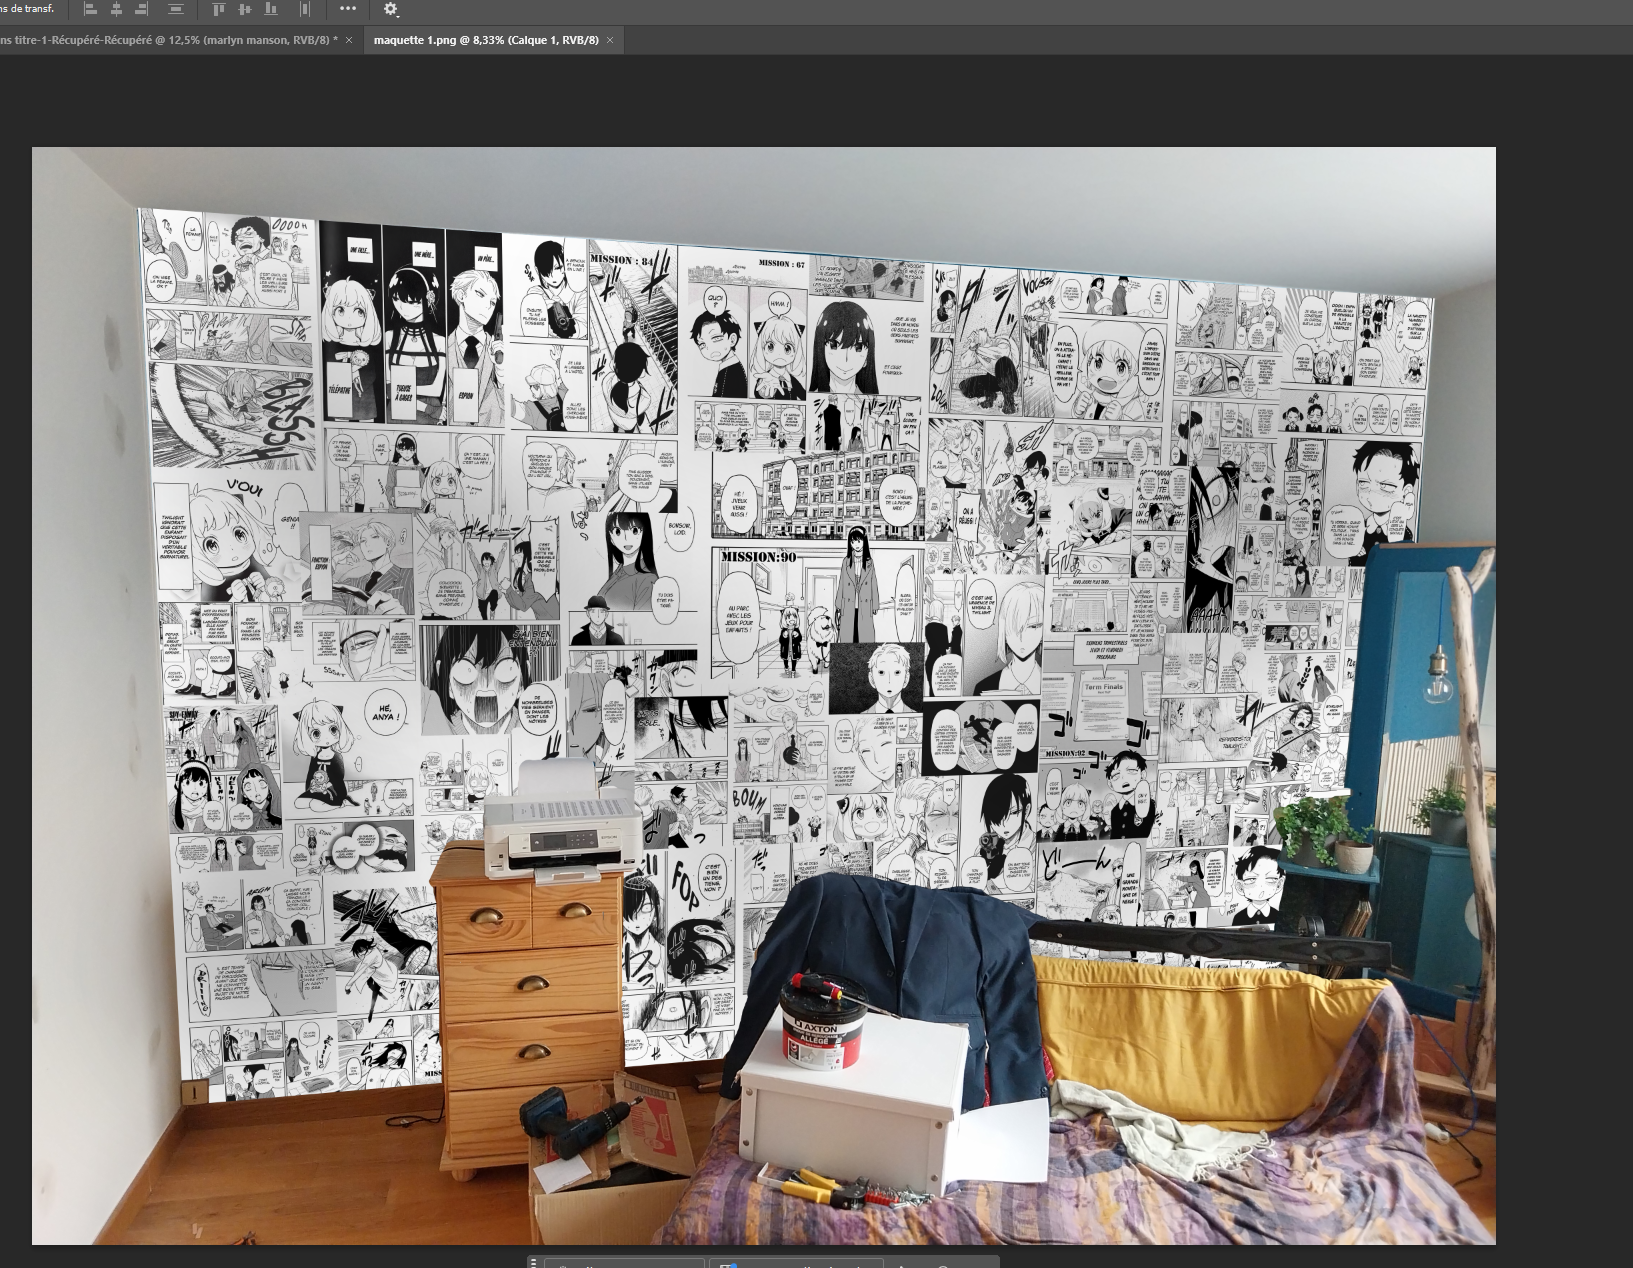Click the align vertical centers icon
The image size is (1633, 1268).
[x=245, y=9]
